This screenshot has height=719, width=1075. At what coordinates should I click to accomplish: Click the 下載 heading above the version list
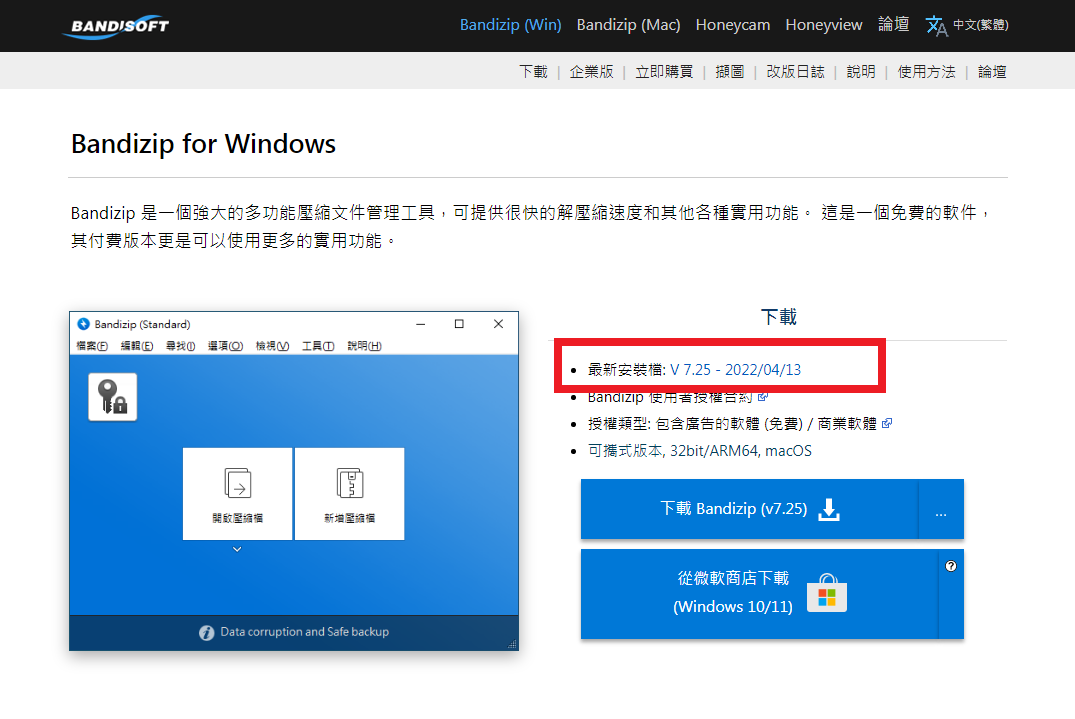[779, 317]
